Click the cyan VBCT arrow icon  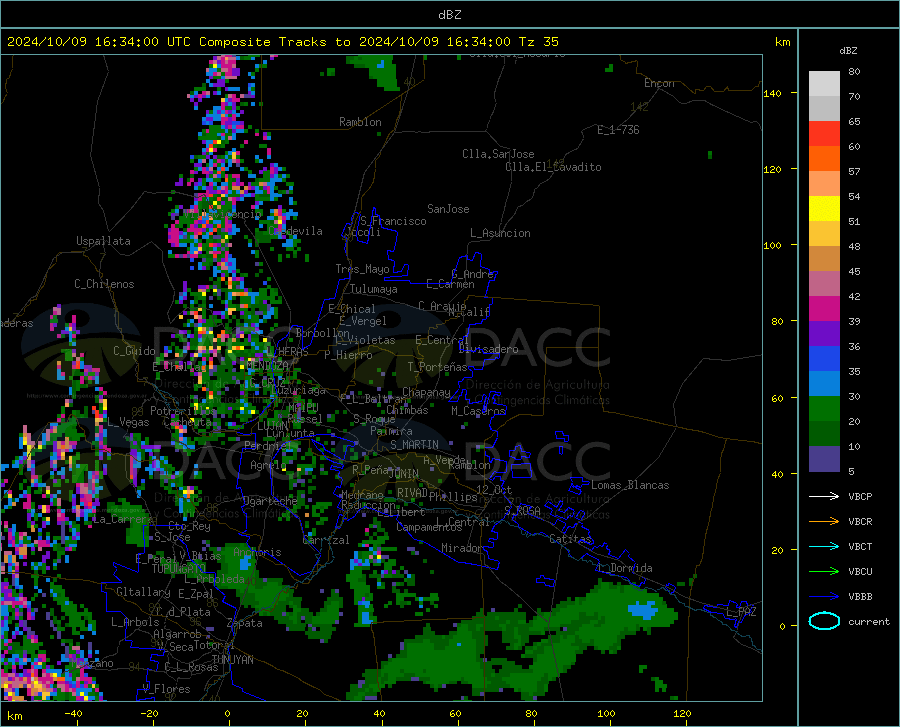point(824,546)
